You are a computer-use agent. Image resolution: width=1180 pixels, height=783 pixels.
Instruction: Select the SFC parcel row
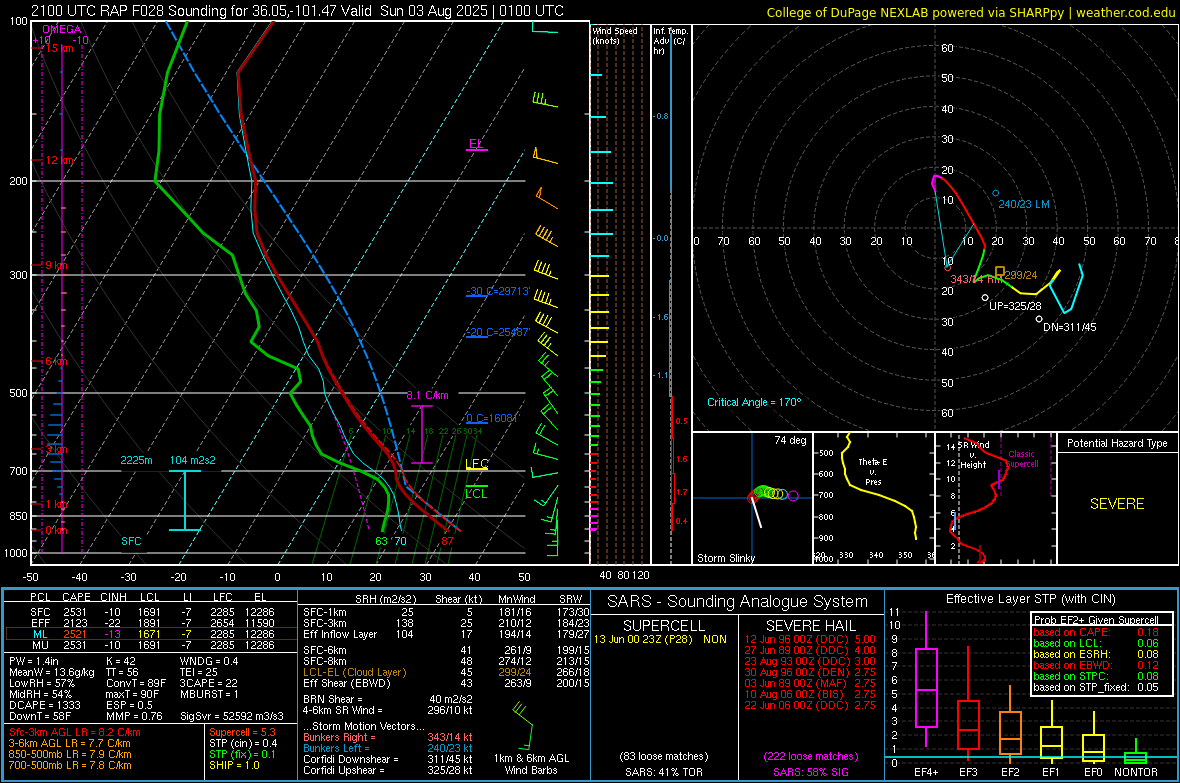click(x=151, y=612)
